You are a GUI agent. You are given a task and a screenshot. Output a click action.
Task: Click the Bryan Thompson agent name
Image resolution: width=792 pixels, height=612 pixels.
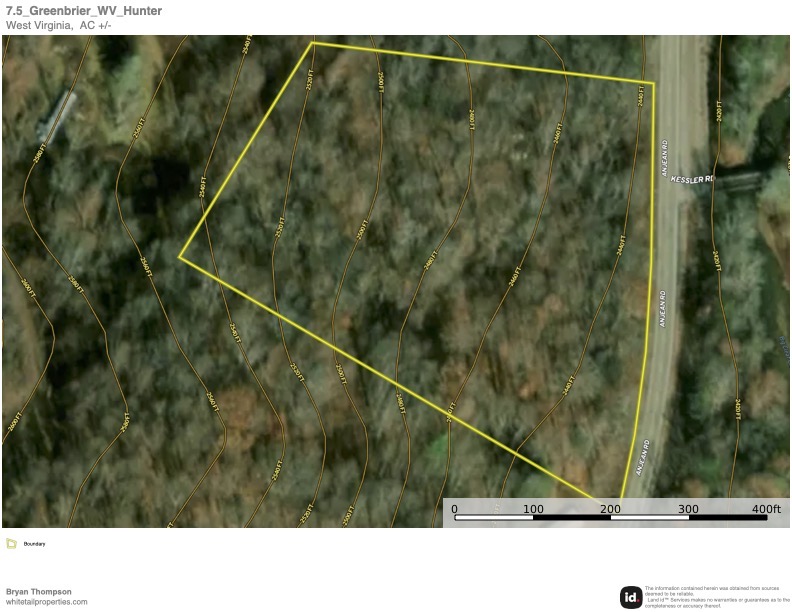point(38,592)
